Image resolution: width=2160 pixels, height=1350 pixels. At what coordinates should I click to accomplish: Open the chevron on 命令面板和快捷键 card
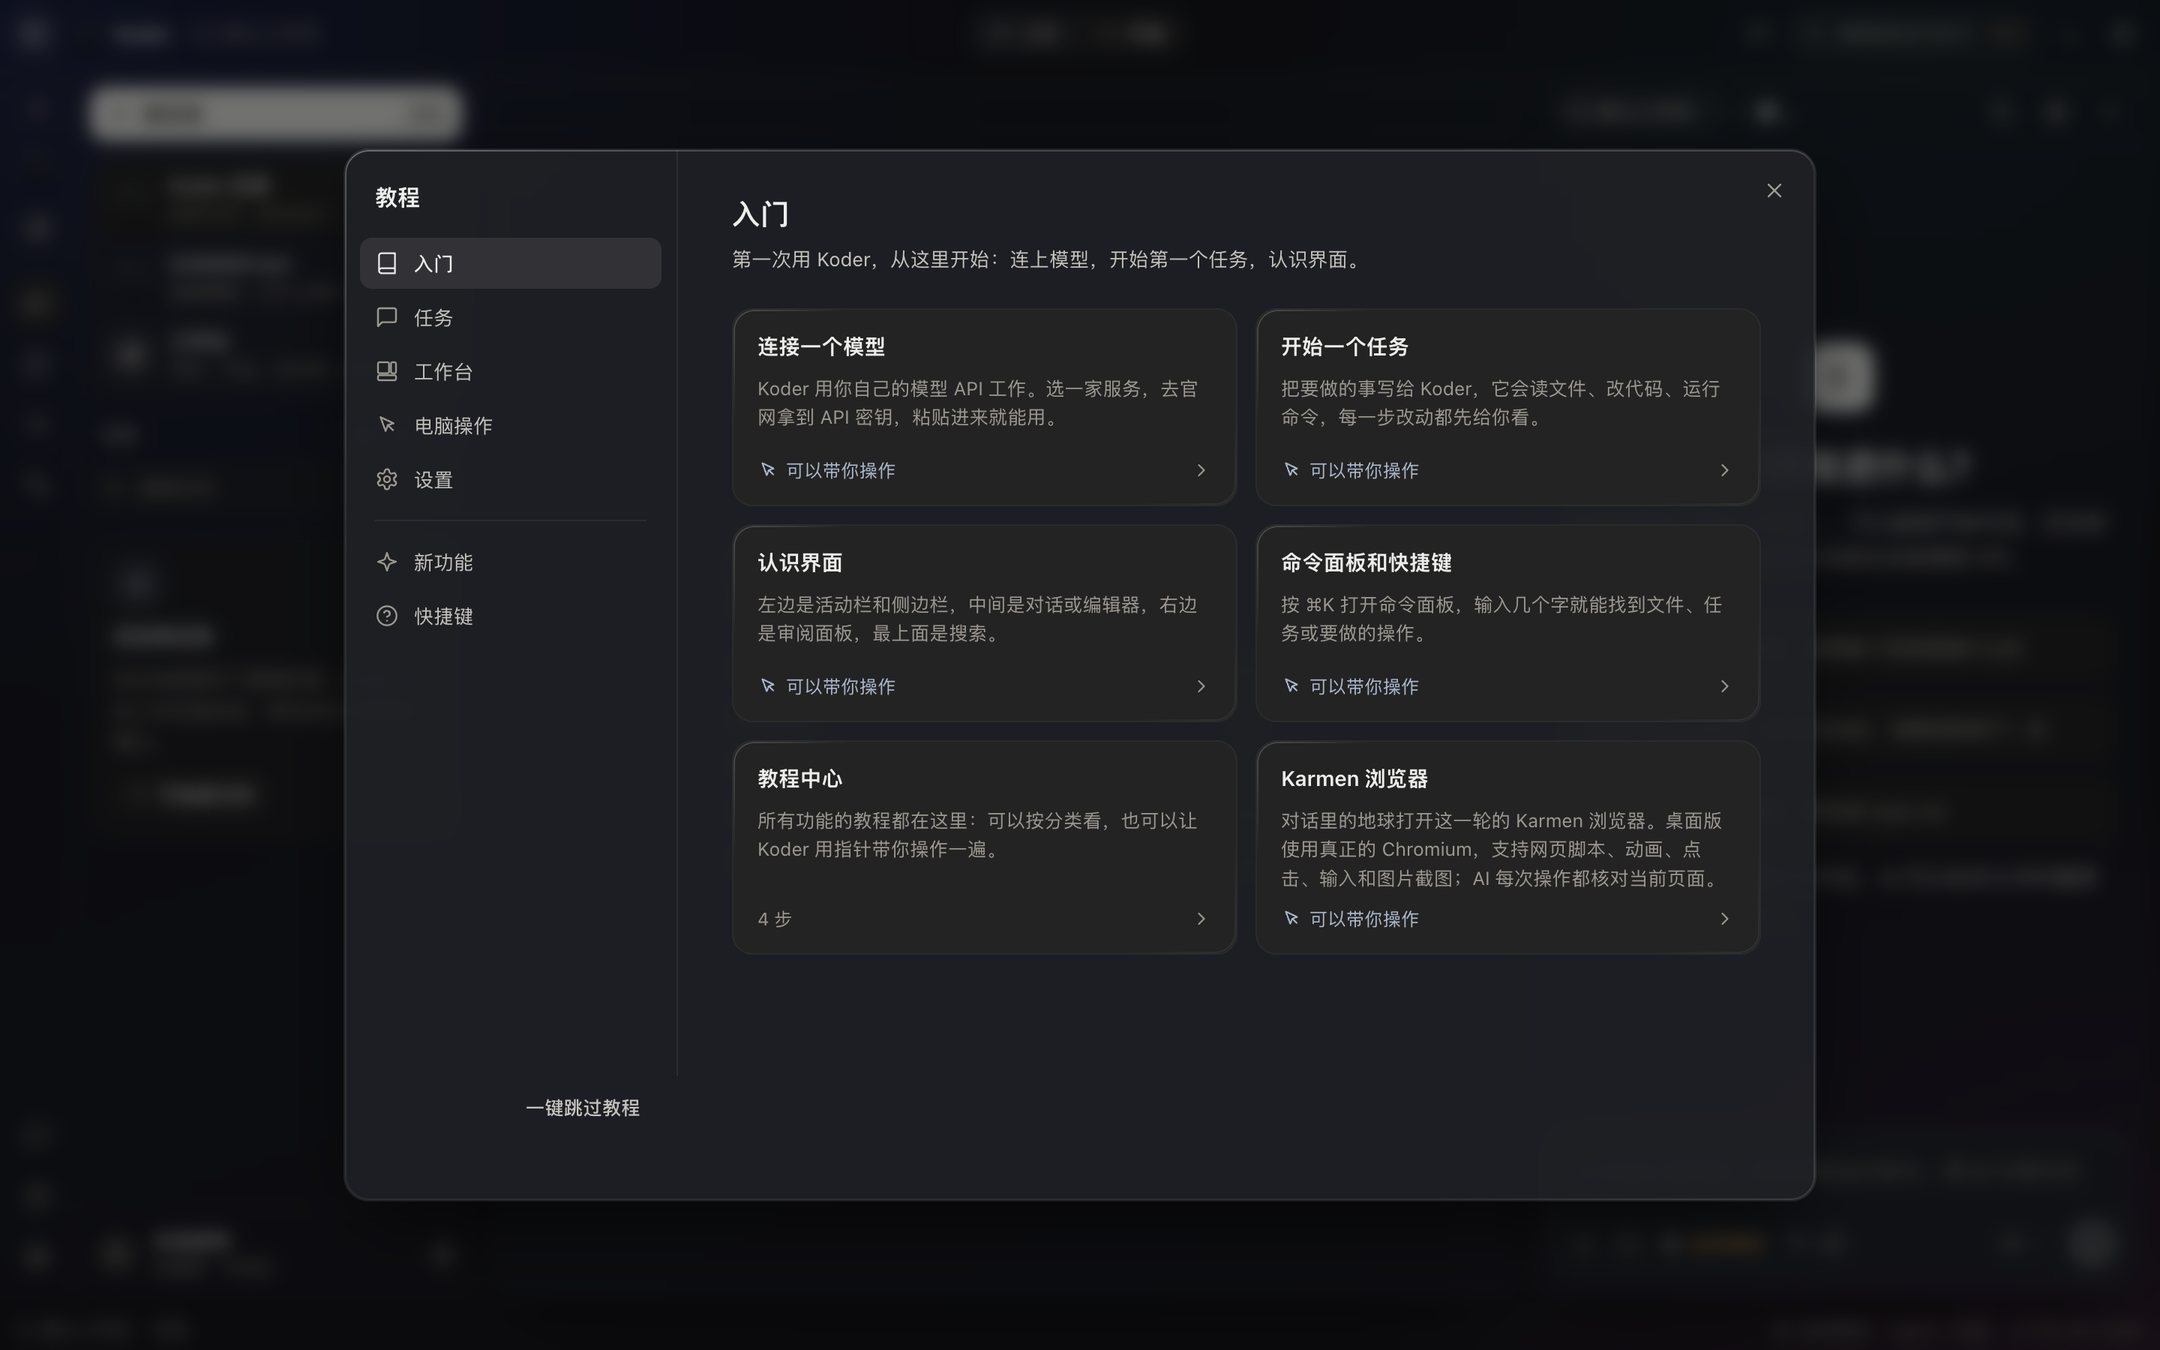[x=1724, y=686]
